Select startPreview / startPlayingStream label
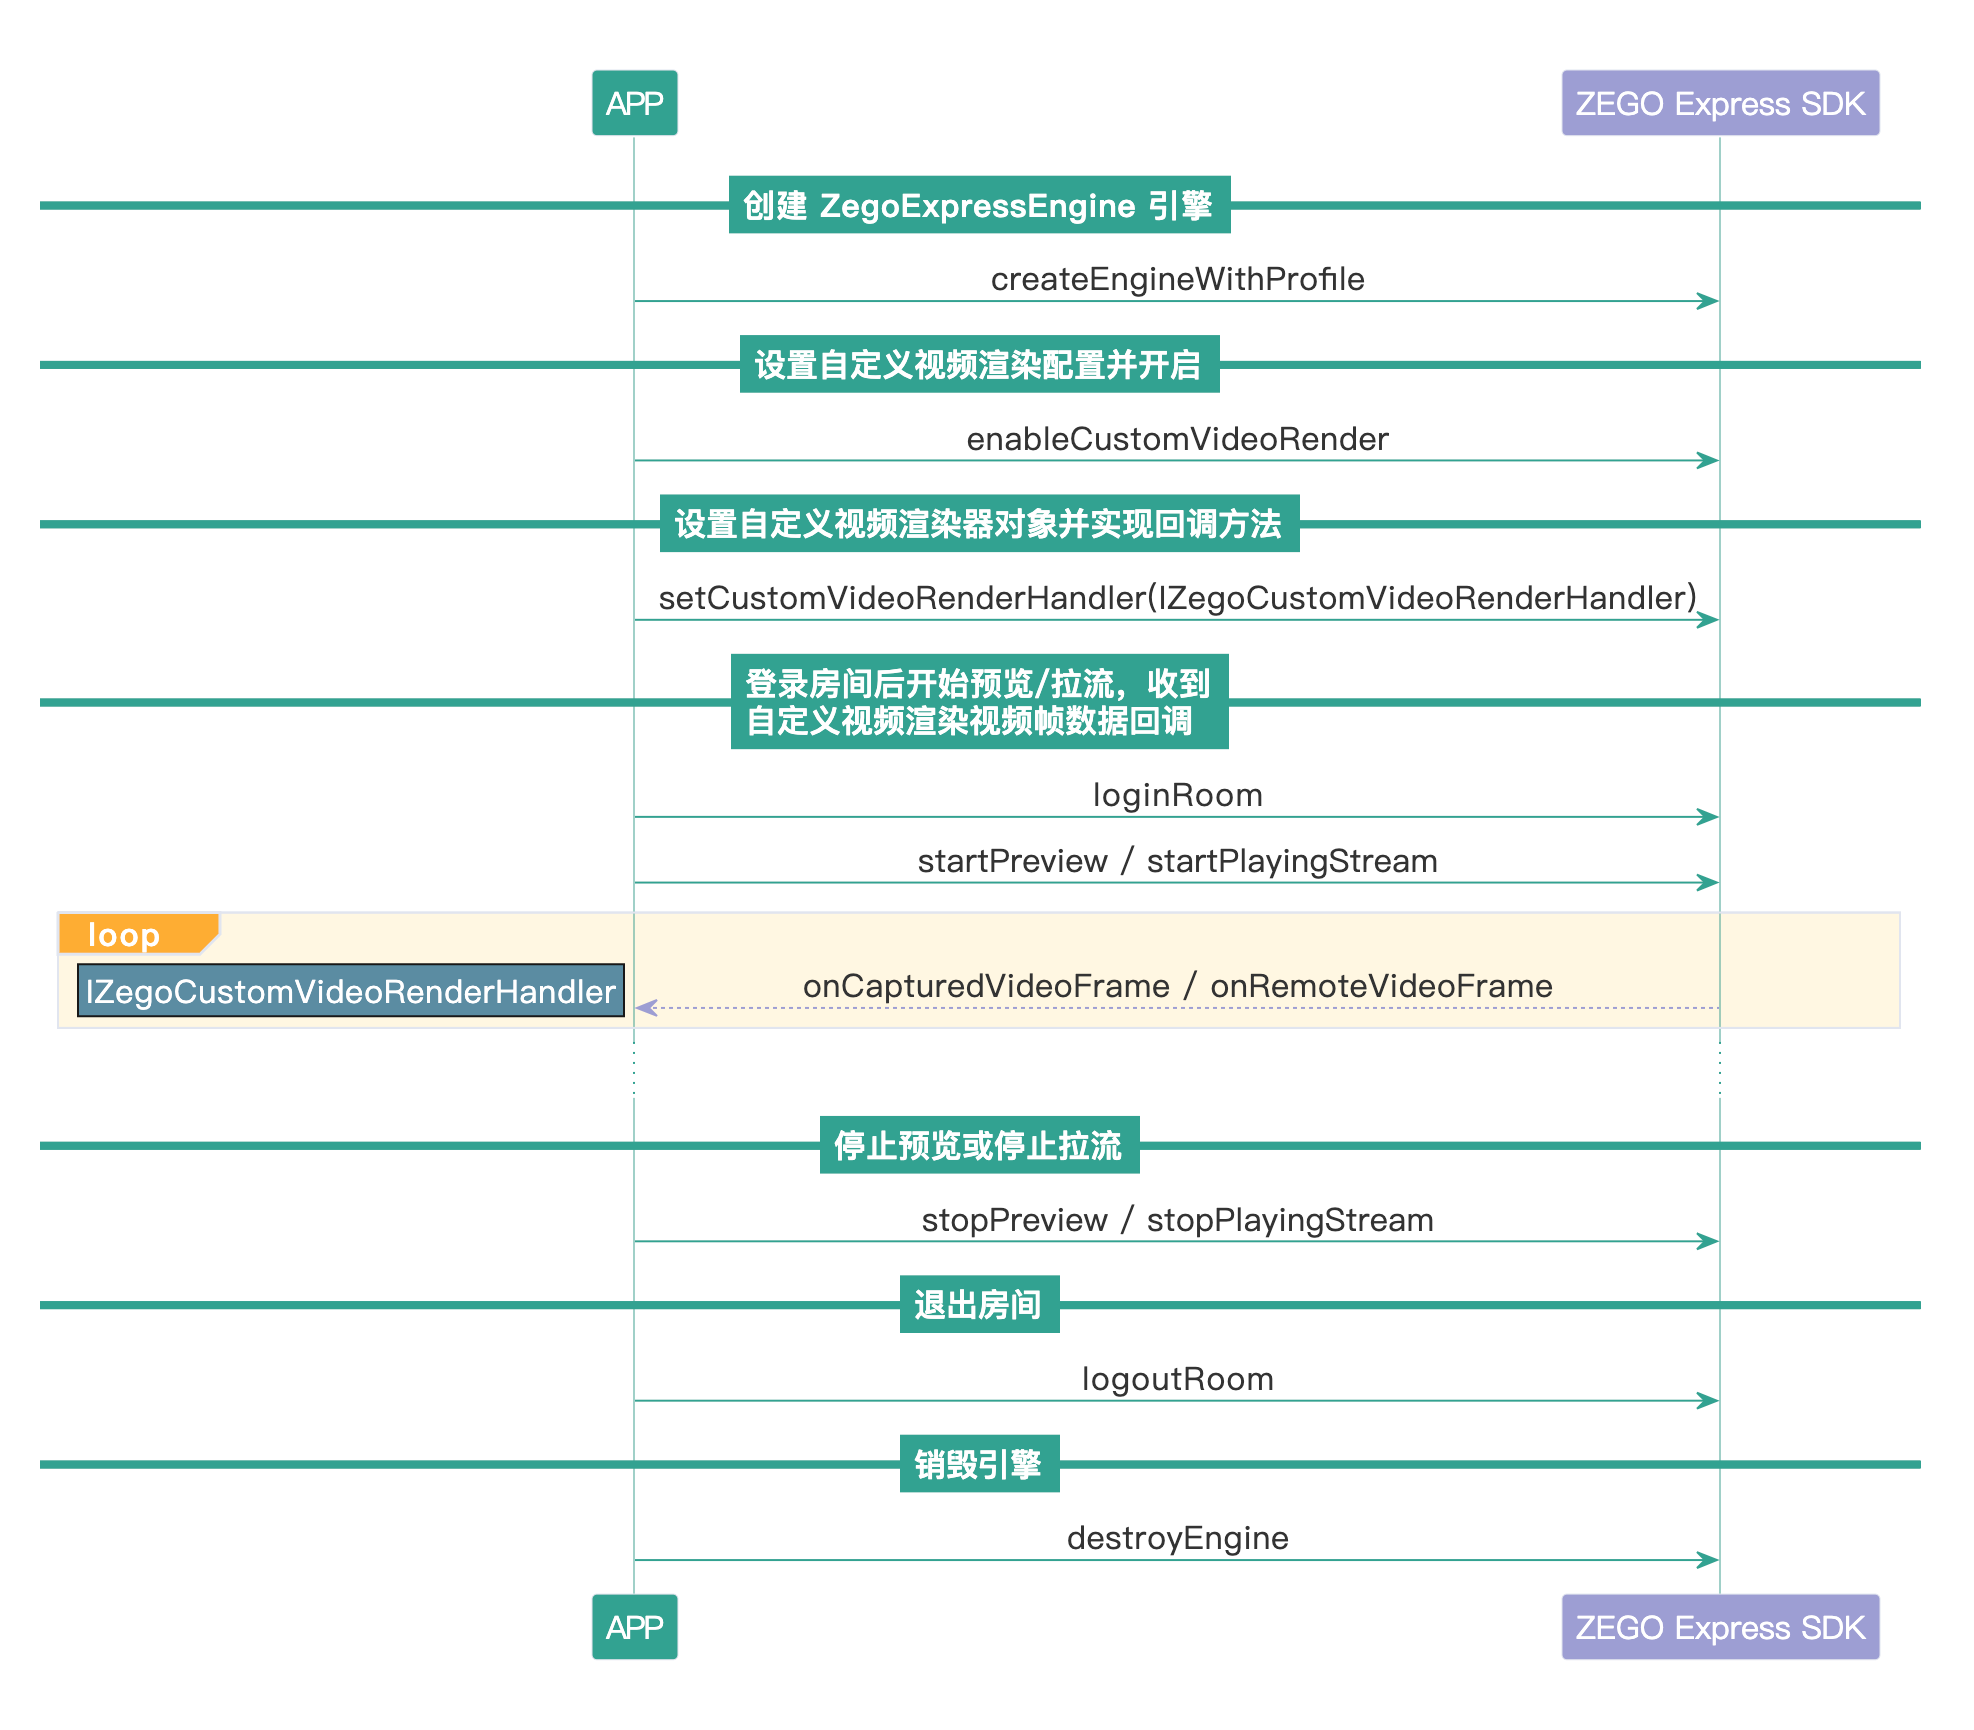 click(1177, 861)
